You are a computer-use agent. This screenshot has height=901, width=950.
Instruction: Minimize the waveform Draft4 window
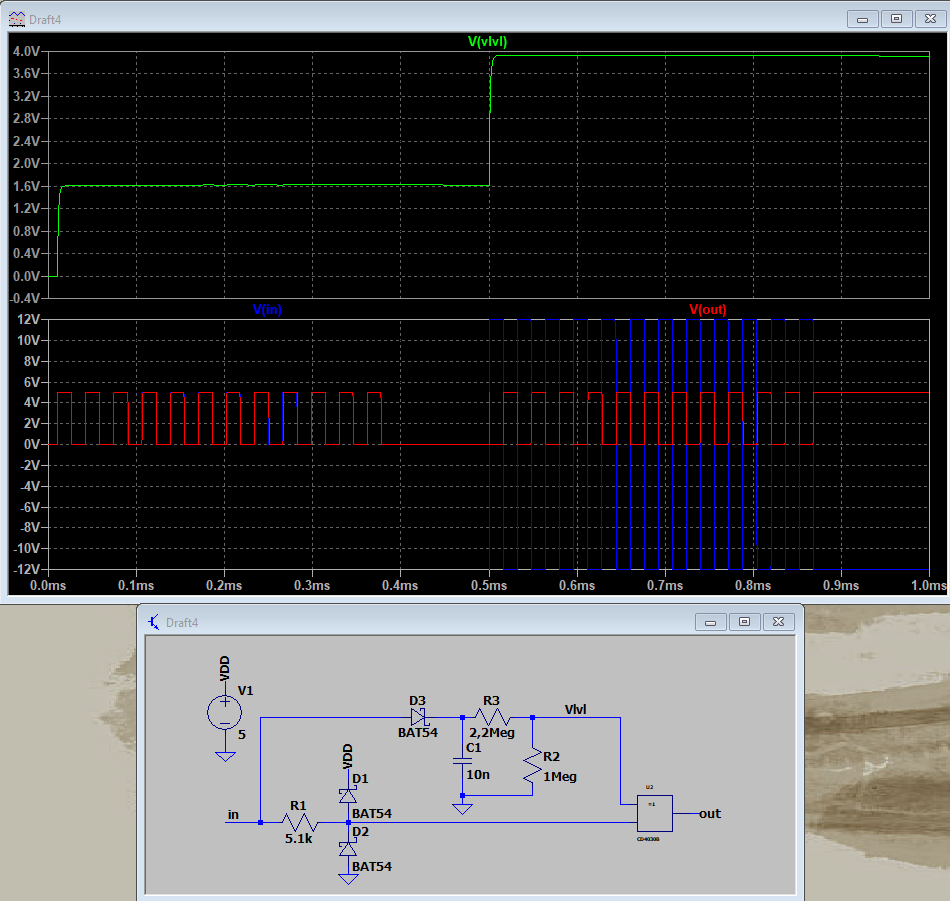(863, 19)
